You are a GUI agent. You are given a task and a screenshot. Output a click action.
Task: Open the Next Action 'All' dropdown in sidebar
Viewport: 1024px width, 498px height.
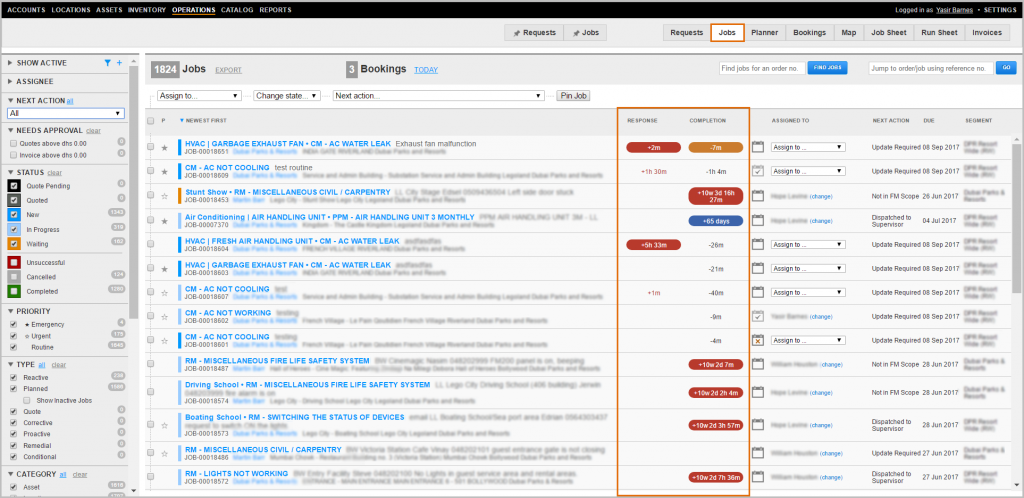coord(65,114)
